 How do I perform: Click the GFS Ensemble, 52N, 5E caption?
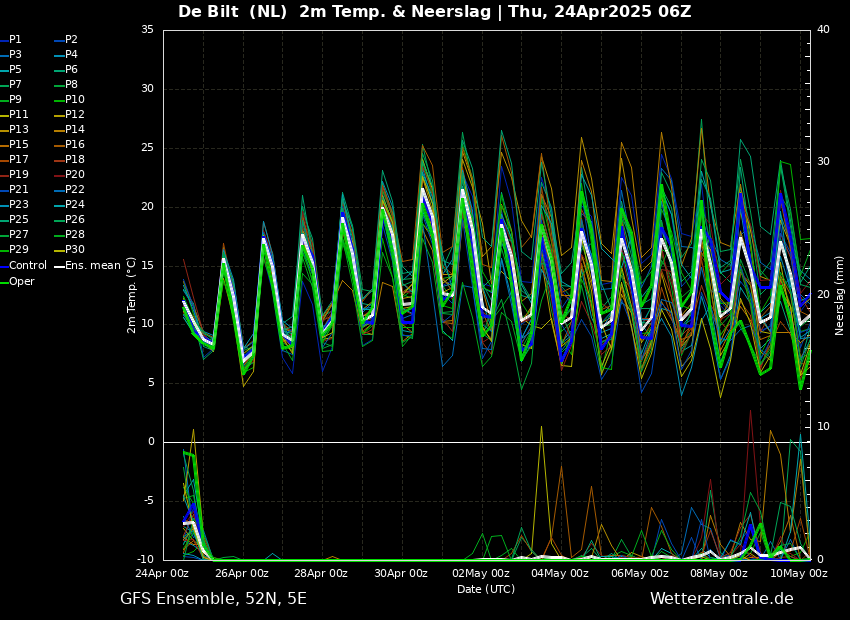213,598
